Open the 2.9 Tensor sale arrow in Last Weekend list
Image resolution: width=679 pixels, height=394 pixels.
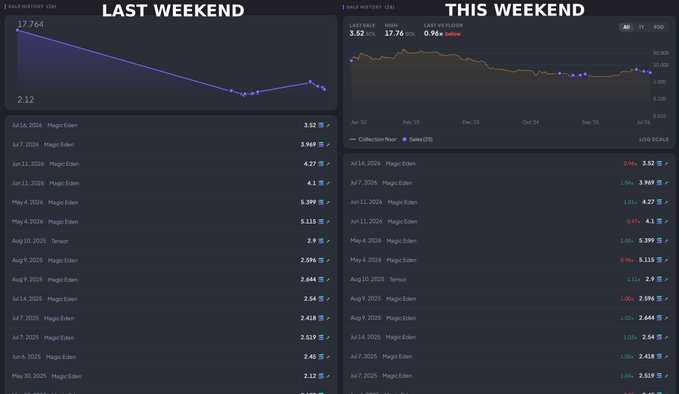pyautogui.click(x=328, y=241)
